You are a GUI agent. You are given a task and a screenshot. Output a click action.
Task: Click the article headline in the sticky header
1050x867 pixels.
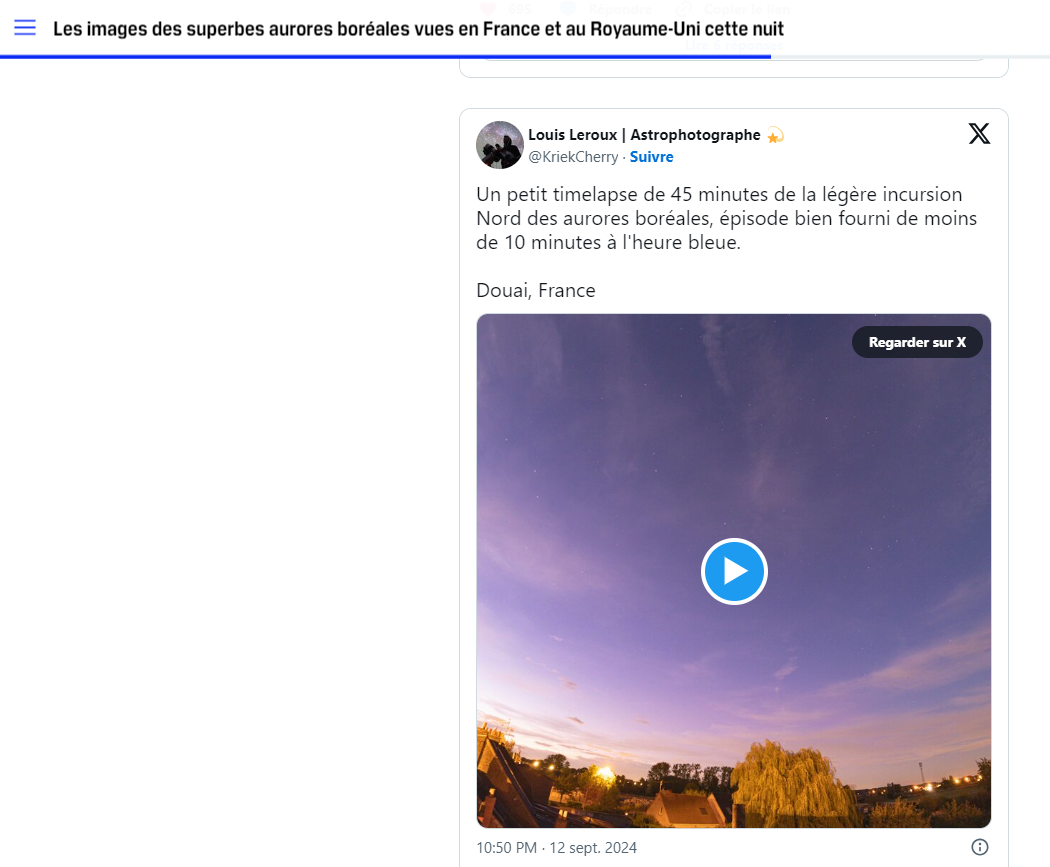418,29
